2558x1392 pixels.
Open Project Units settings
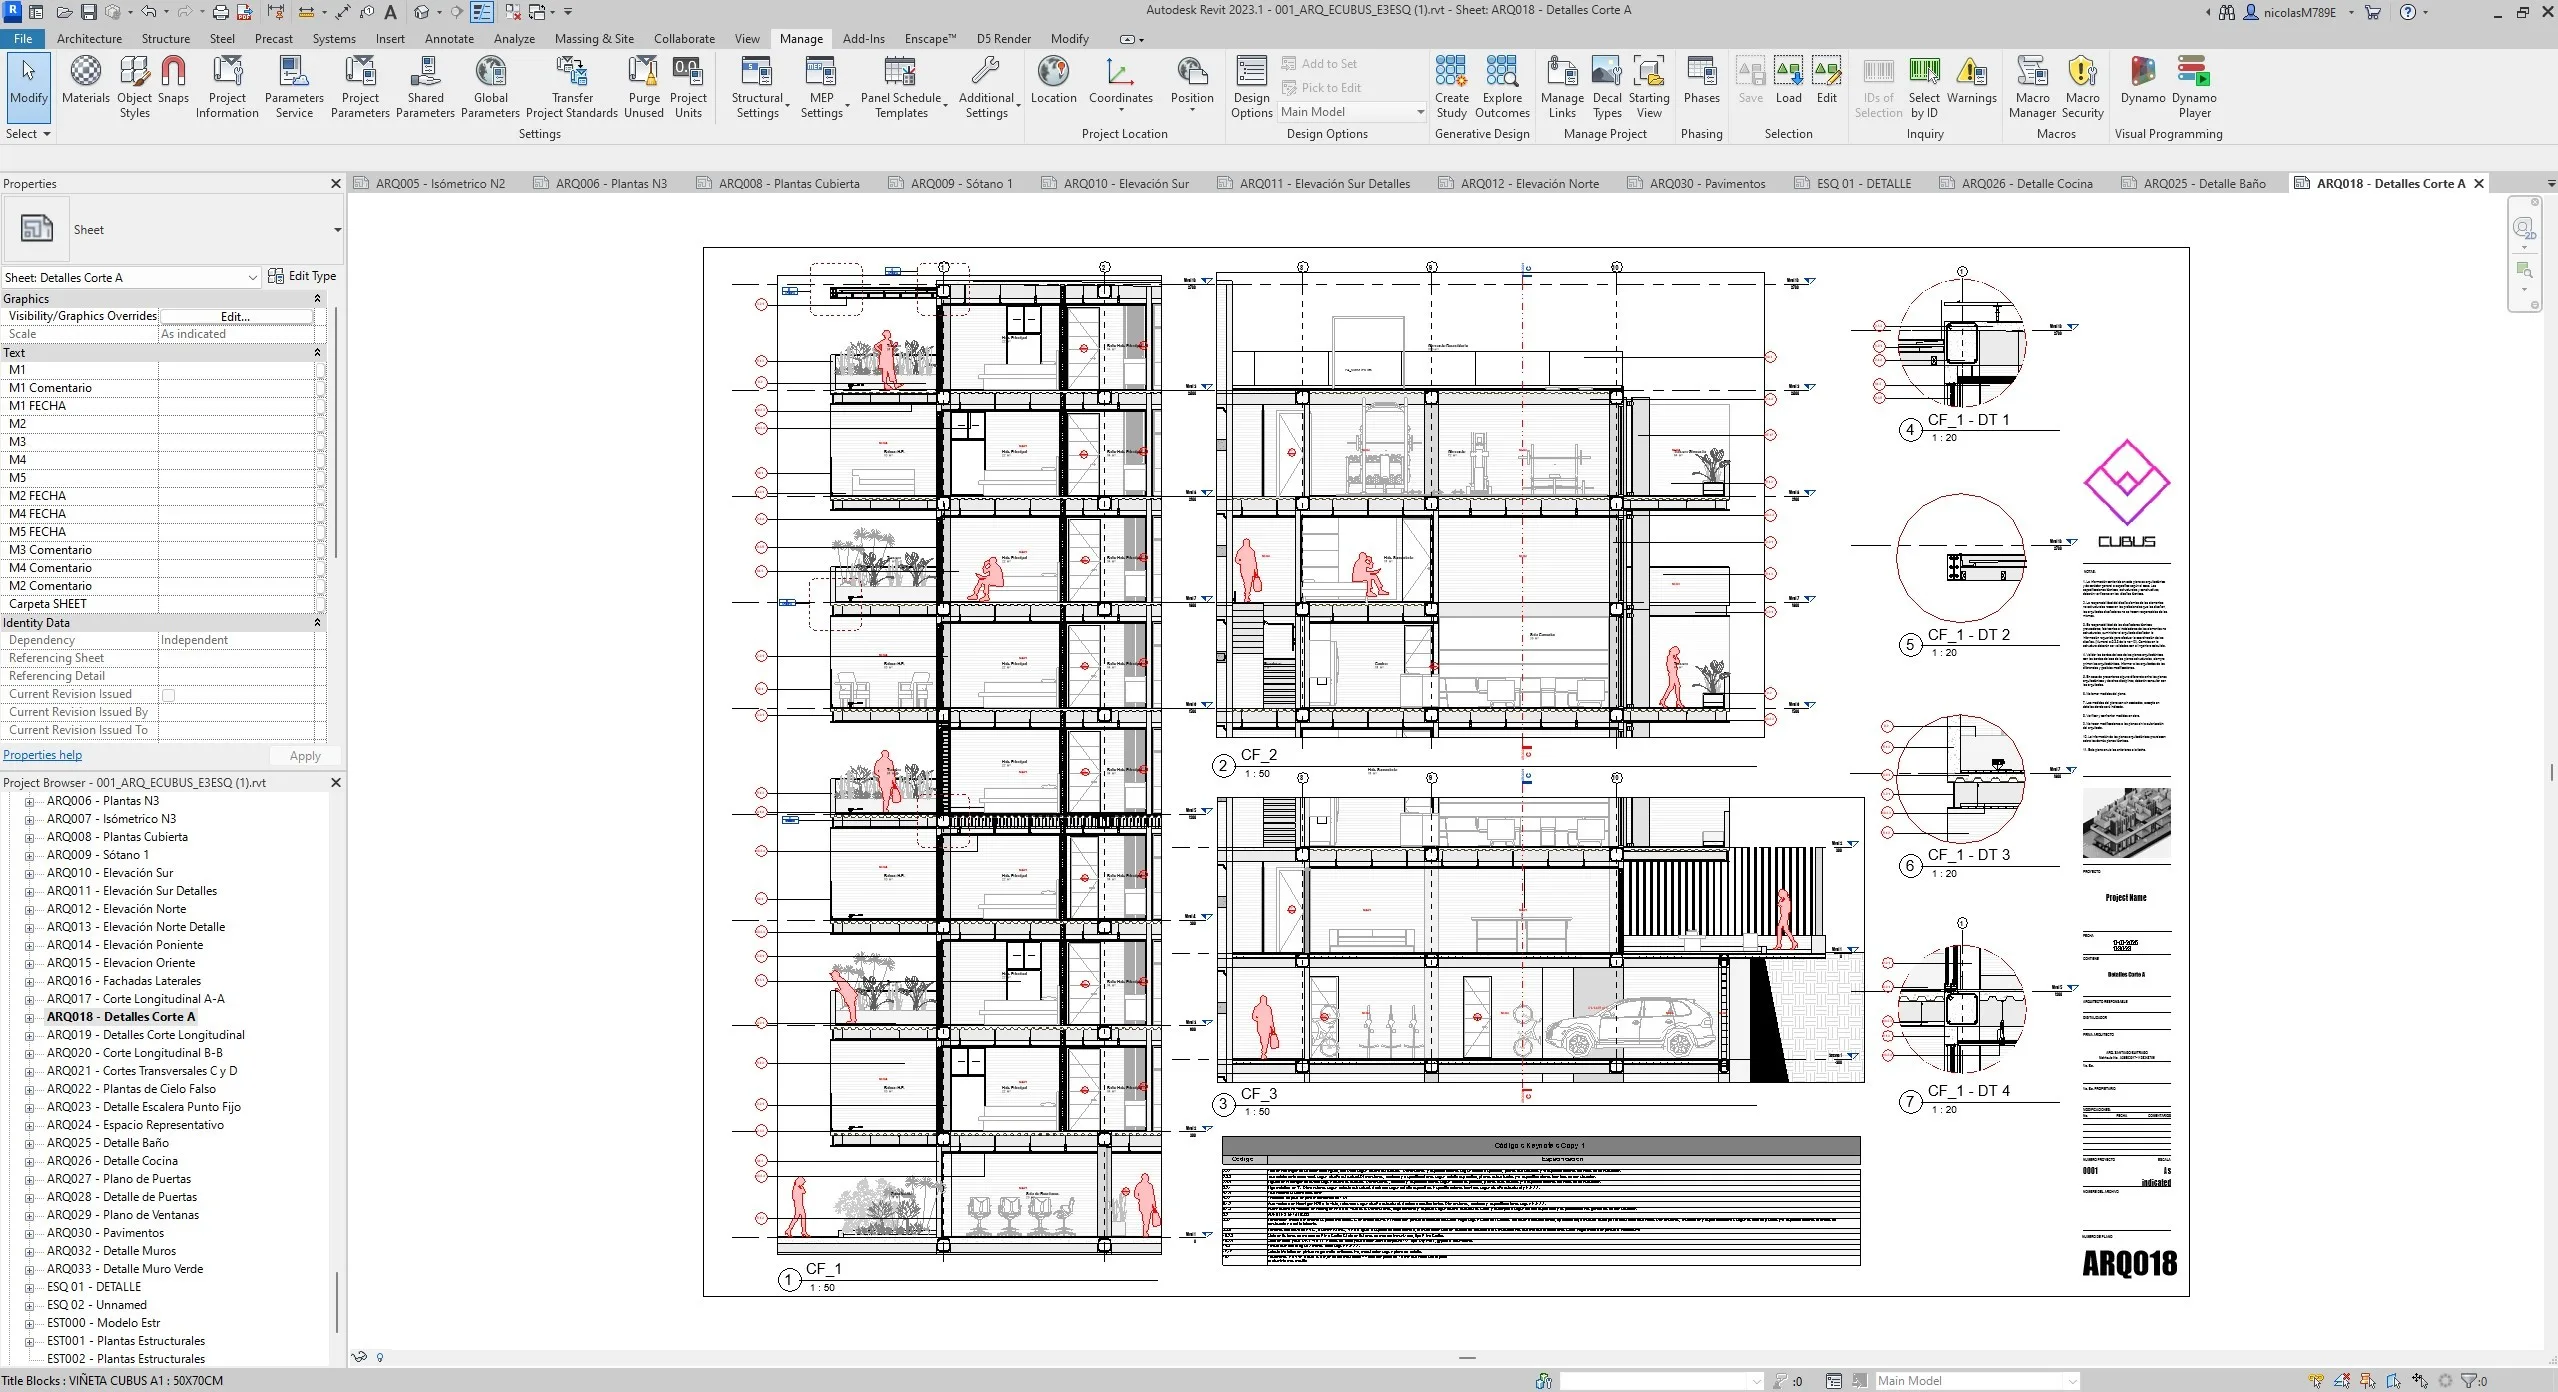(x=688, y=87)
